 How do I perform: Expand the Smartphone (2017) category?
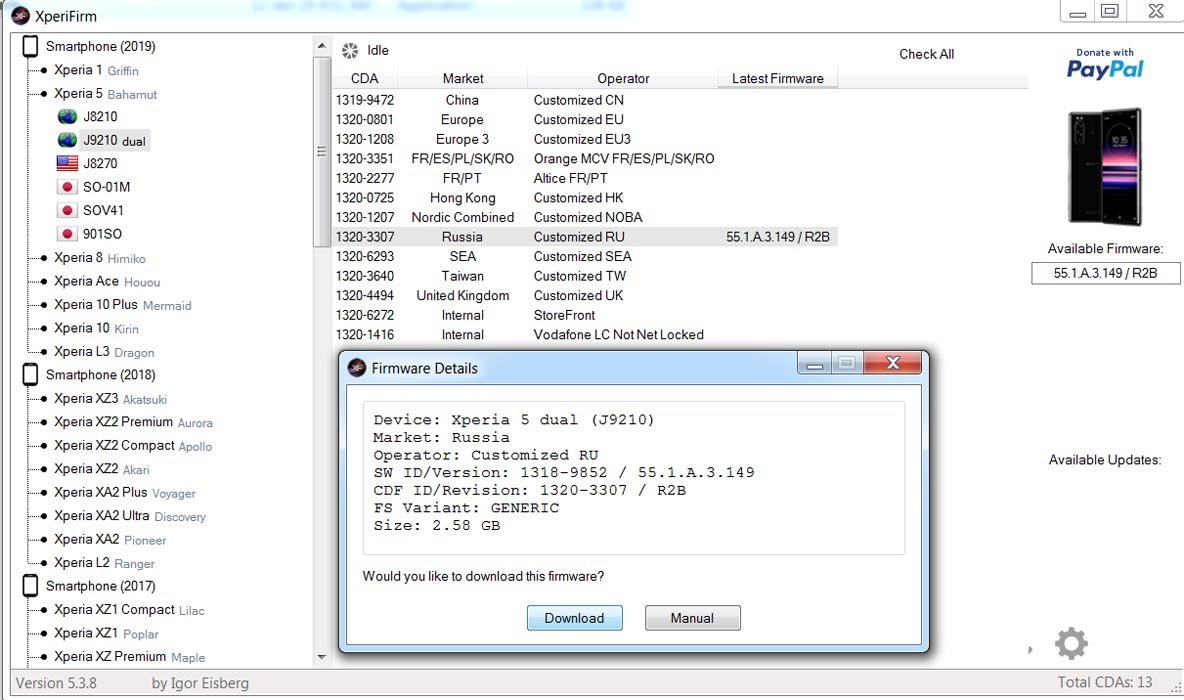[x=30, y=586]
